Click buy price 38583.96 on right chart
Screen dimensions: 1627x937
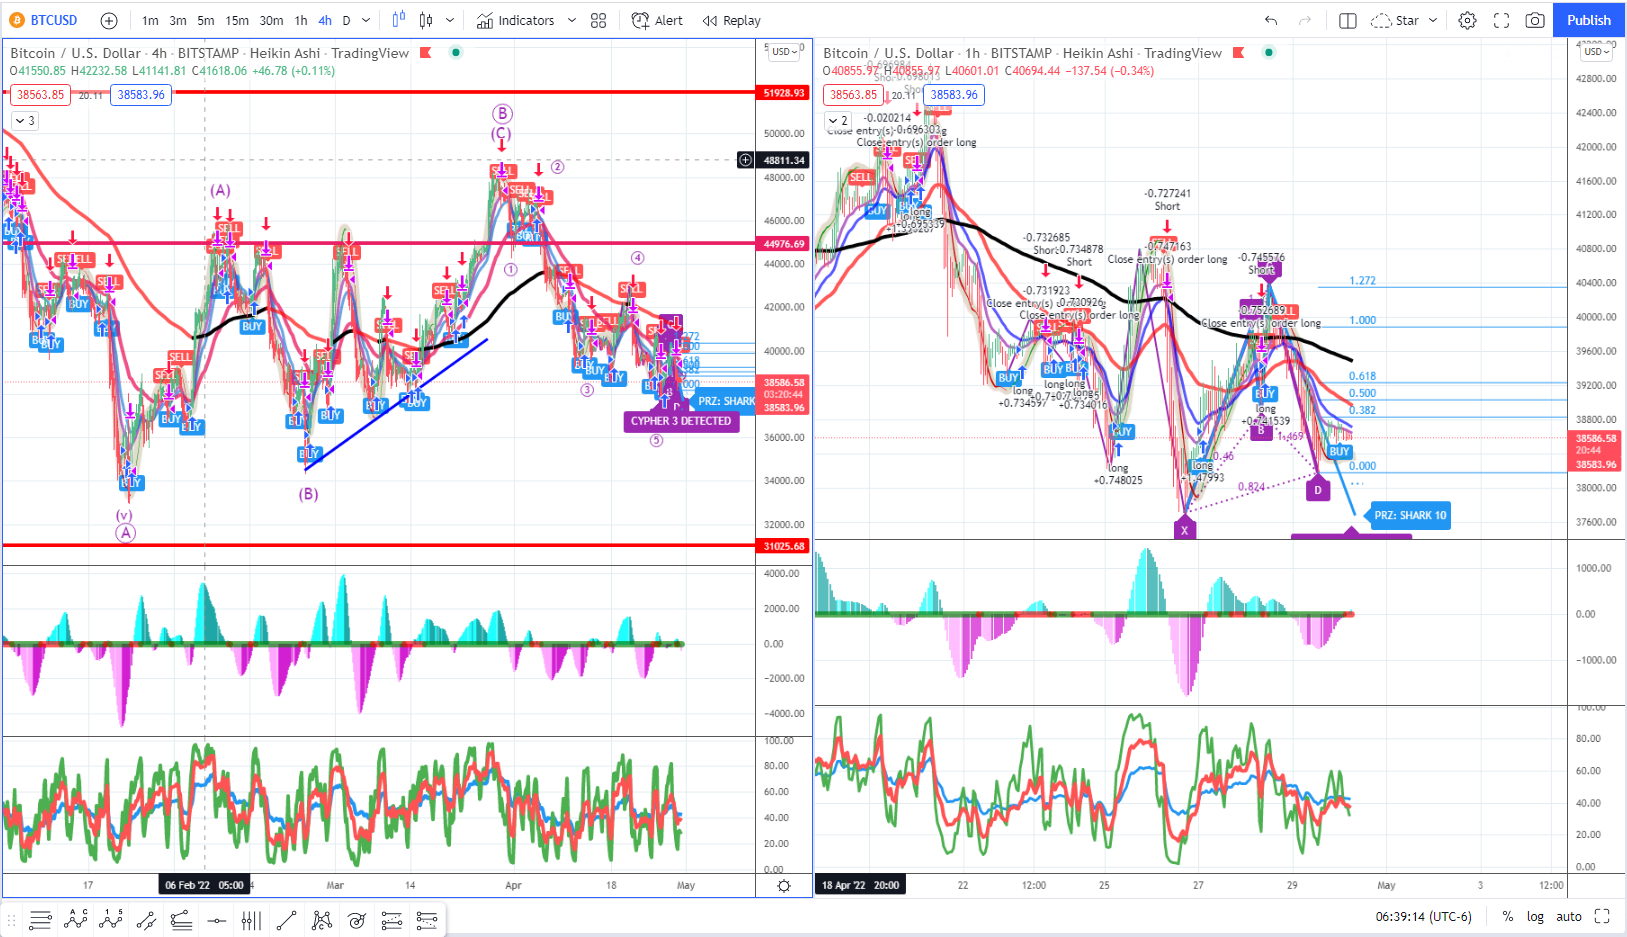(x=954, y=95)
